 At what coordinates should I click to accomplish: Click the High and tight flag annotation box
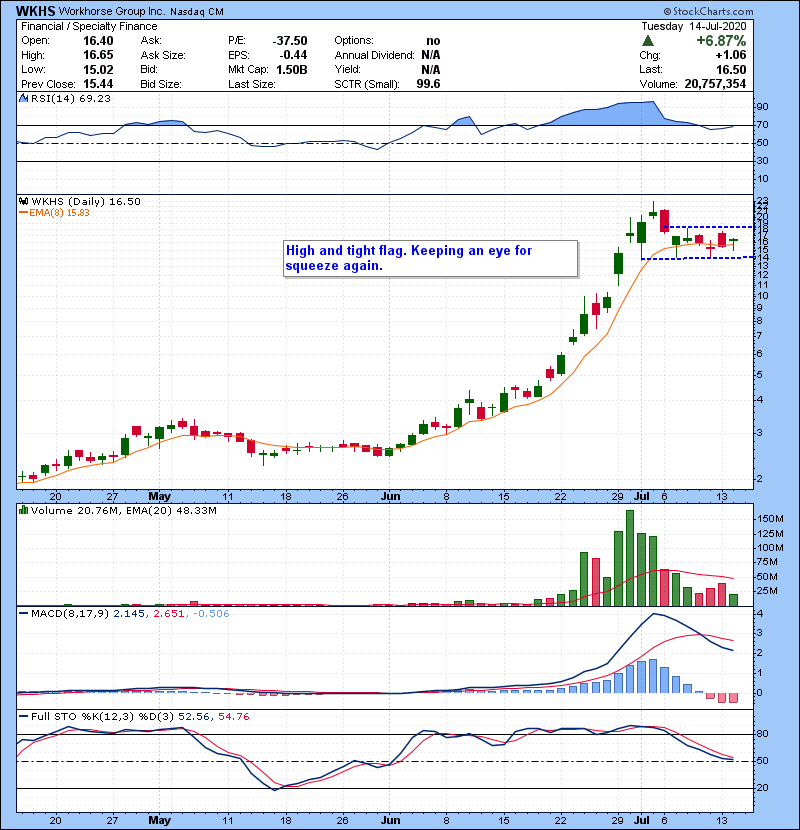pos(430,258)
